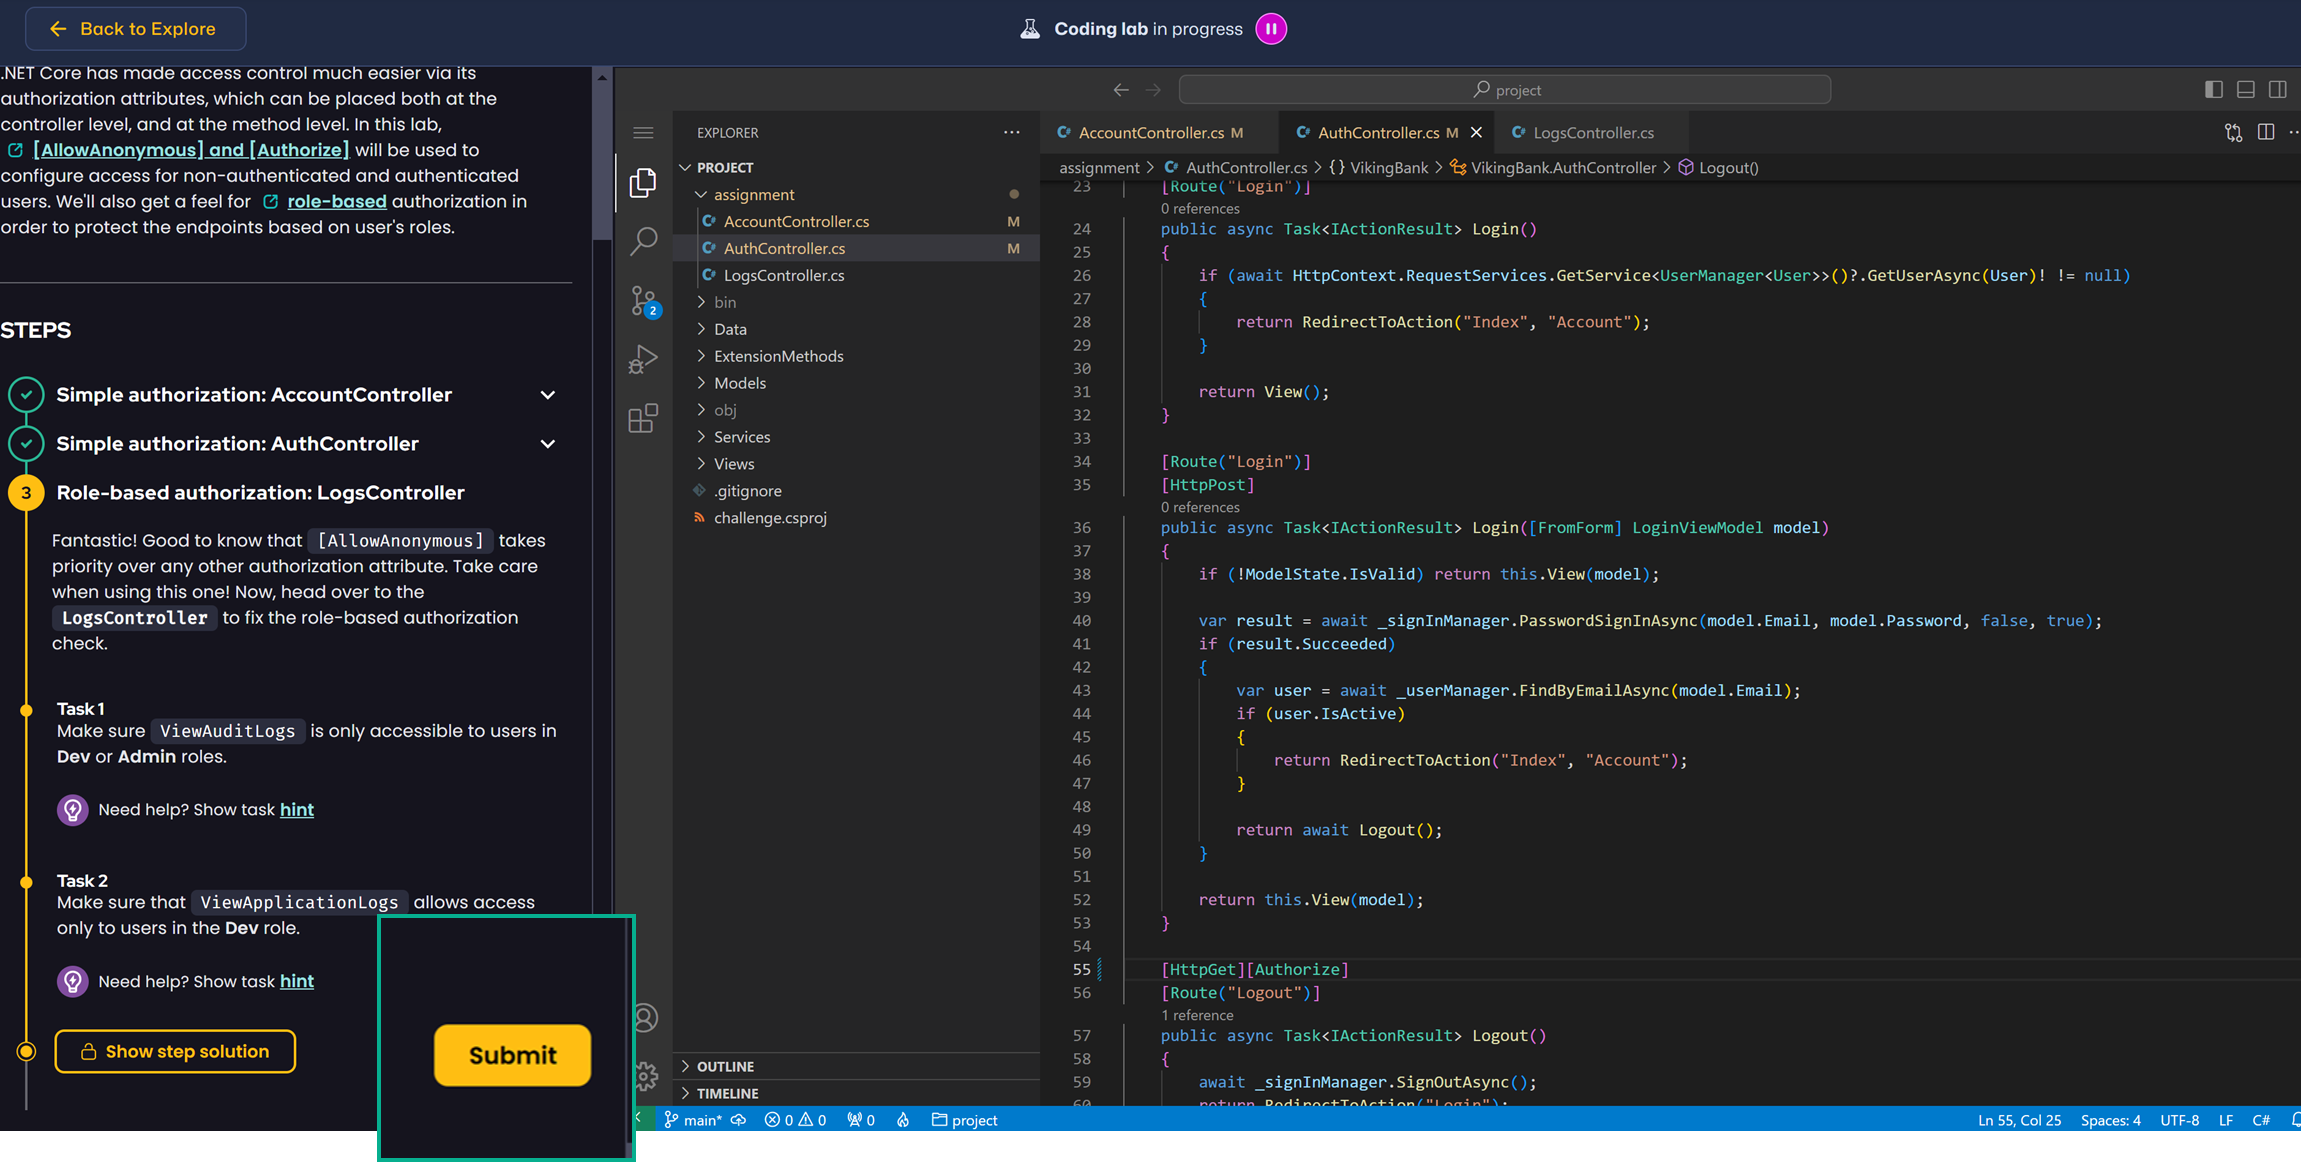
Task: Open the Search view icon
Action: pyautogui.click(x=643, y=240)
